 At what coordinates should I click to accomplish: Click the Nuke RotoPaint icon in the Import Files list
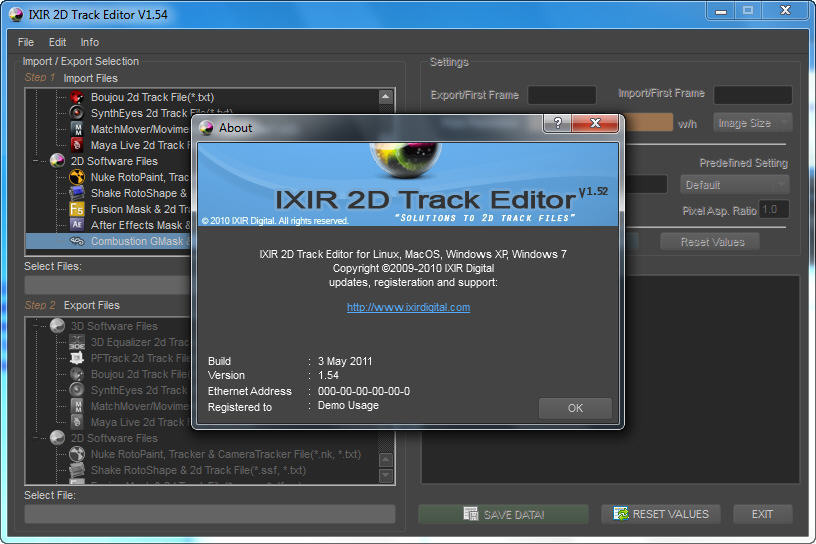[77, 177]
